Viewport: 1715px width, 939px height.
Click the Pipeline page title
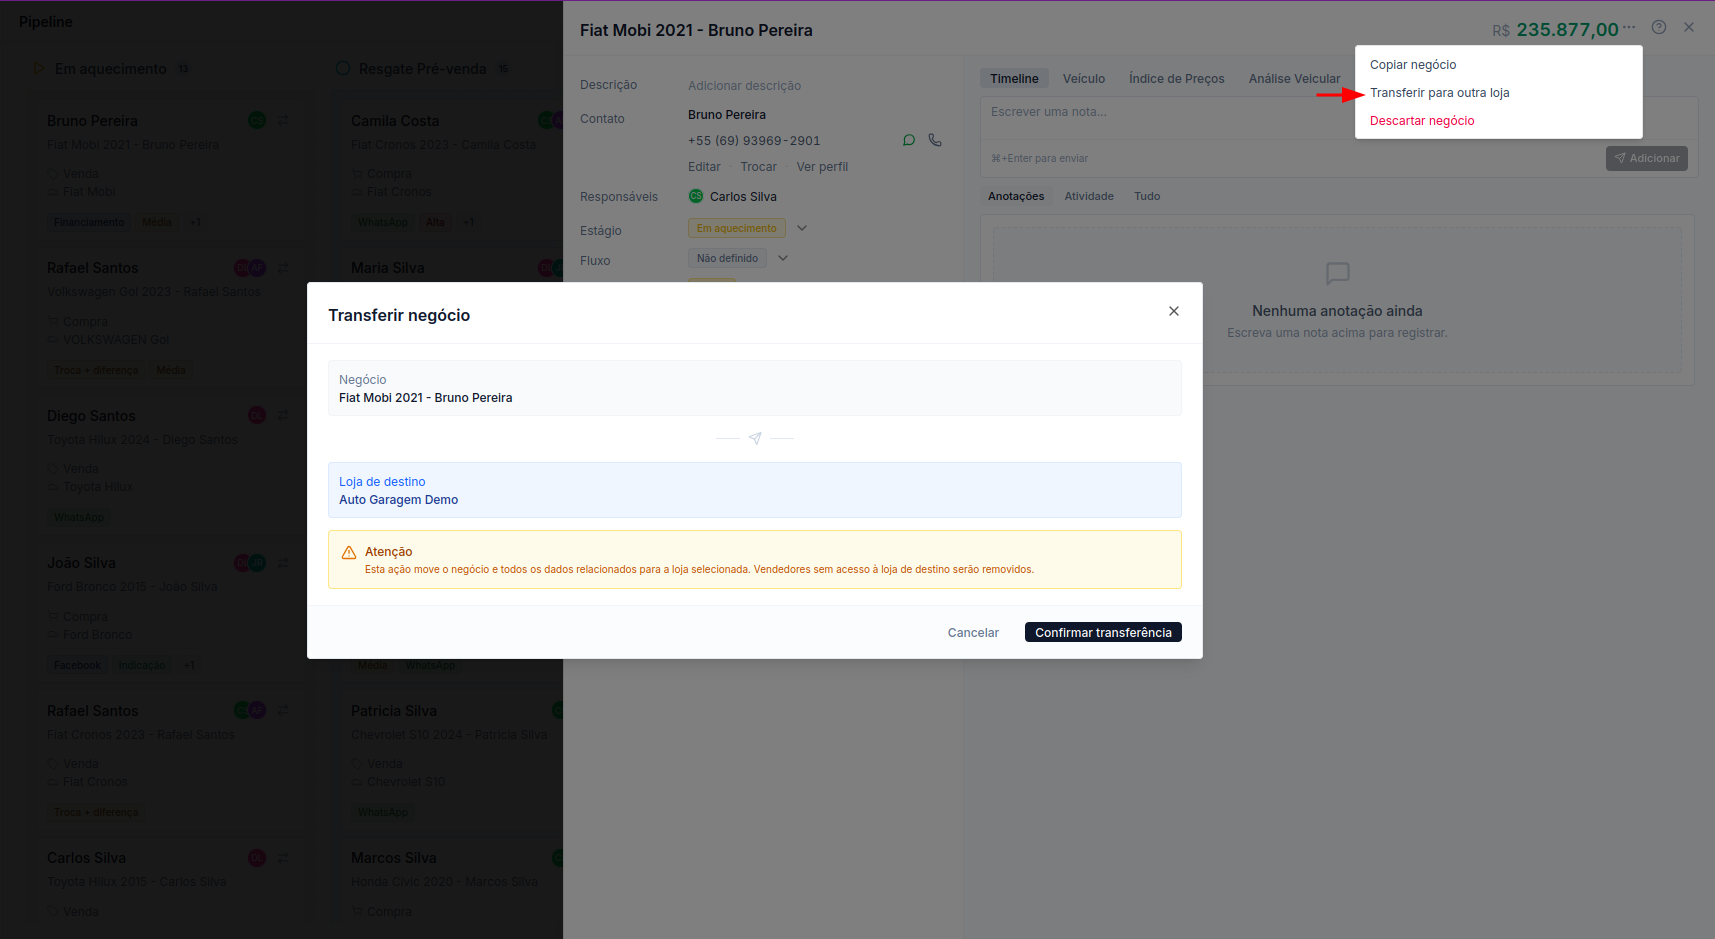coord(46,22)
